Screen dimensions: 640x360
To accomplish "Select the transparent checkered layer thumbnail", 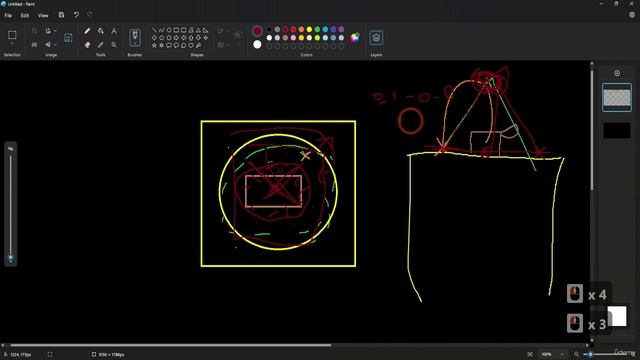I will tap(617, 97).
